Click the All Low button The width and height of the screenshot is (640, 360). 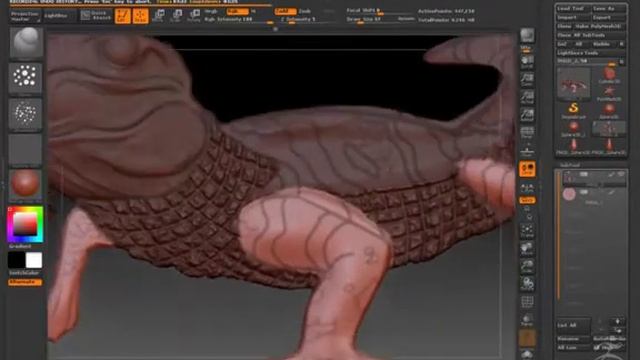[x=573, y=348]
